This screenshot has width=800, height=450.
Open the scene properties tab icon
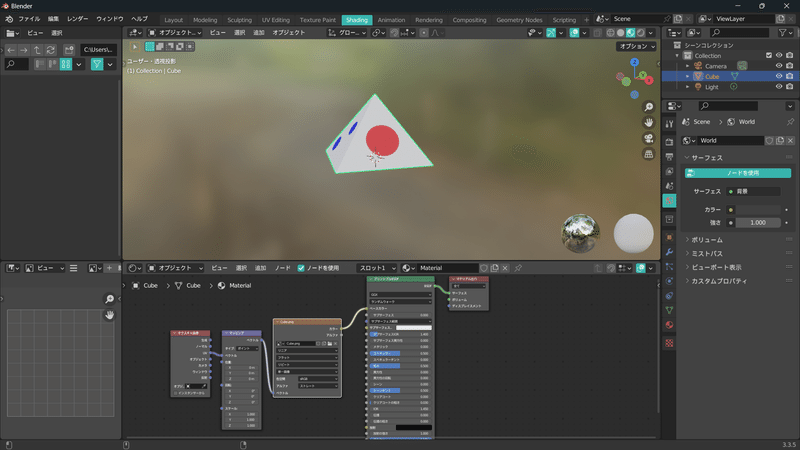(669, 186)
